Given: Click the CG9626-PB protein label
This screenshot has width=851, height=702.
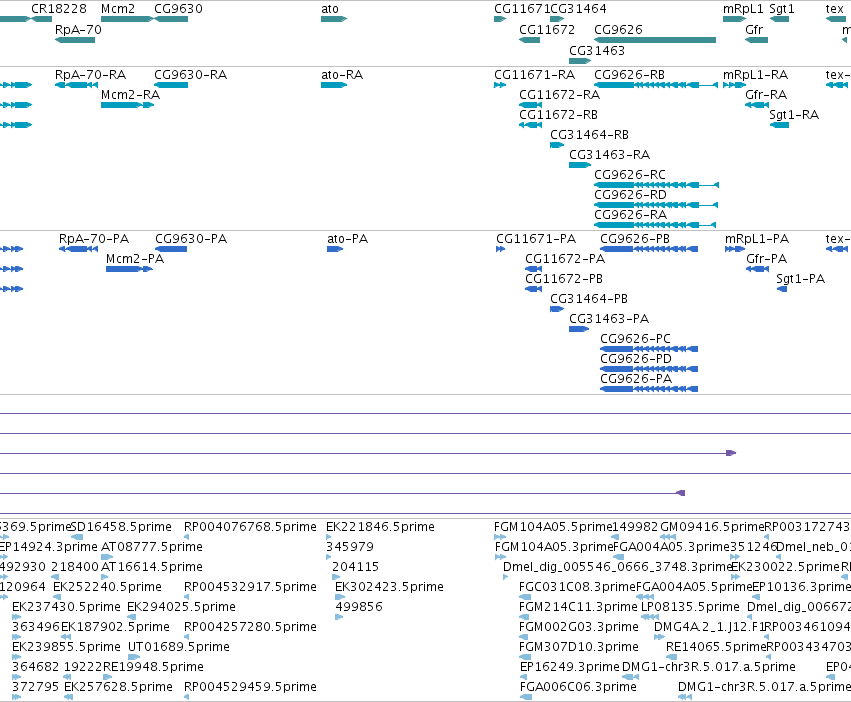Looking at the screenshot, I should tap(635, 239).
